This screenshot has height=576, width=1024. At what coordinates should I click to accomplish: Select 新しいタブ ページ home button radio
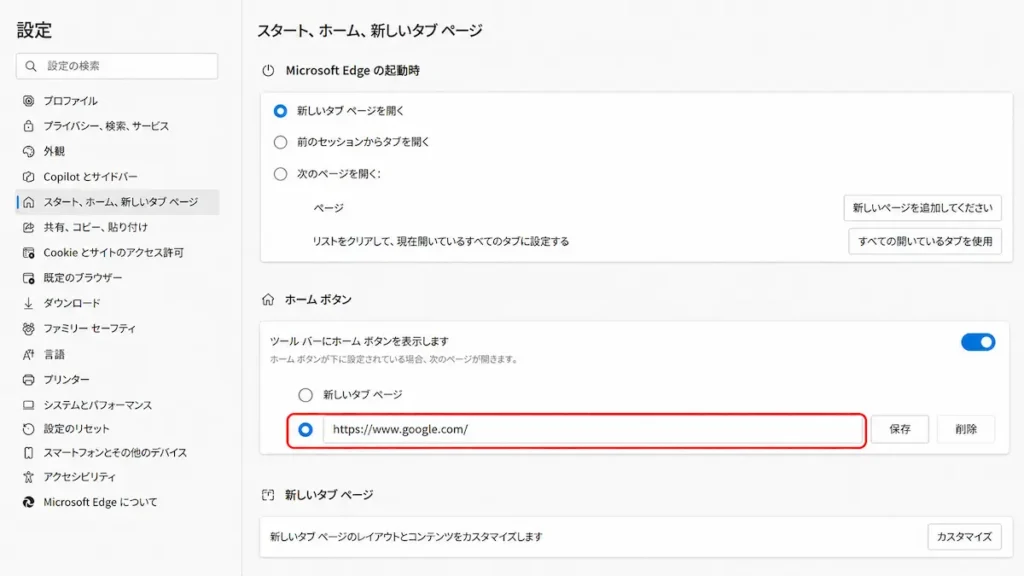pyautogui.click(x=305, y=395)
